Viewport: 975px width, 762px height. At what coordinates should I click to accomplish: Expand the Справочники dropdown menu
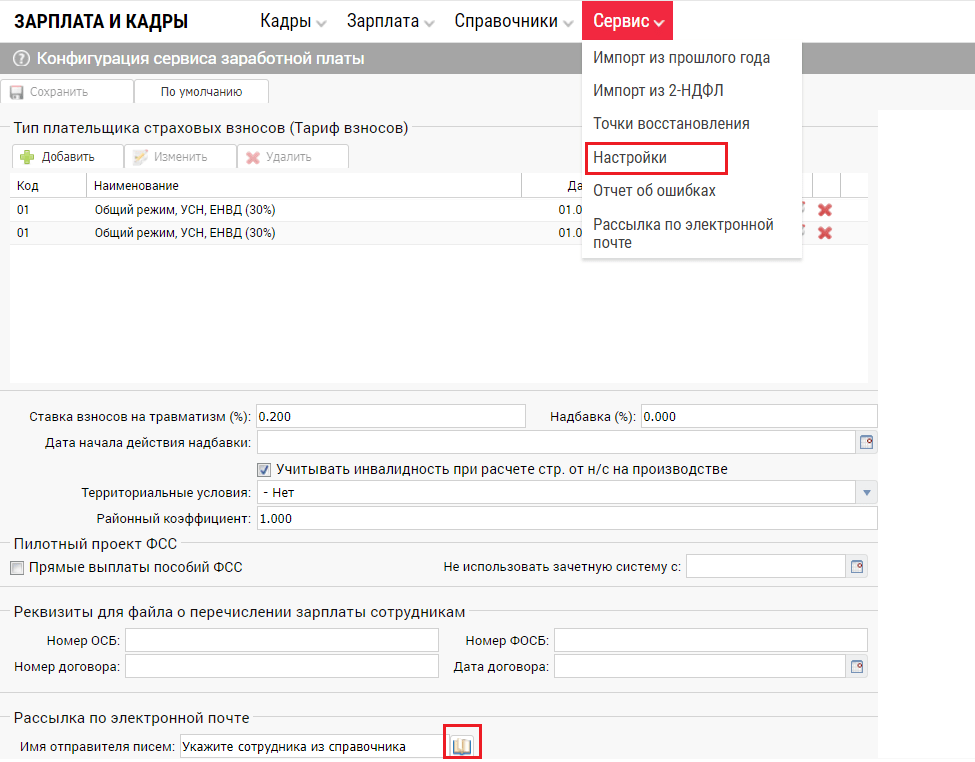point(514,21)
